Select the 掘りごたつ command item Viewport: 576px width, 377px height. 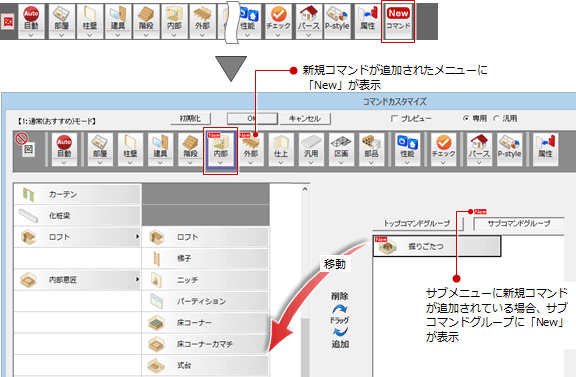click(x=437, y=246)
